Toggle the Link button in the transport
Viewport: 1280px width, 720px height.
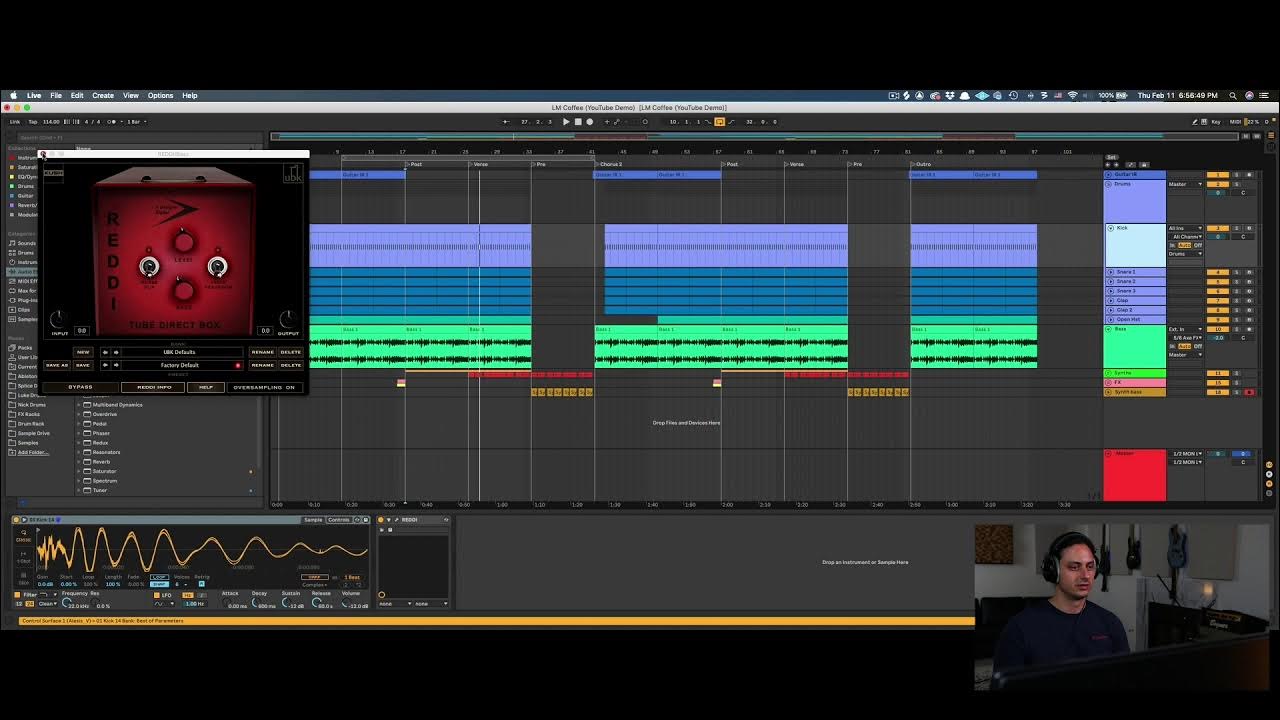15,122
